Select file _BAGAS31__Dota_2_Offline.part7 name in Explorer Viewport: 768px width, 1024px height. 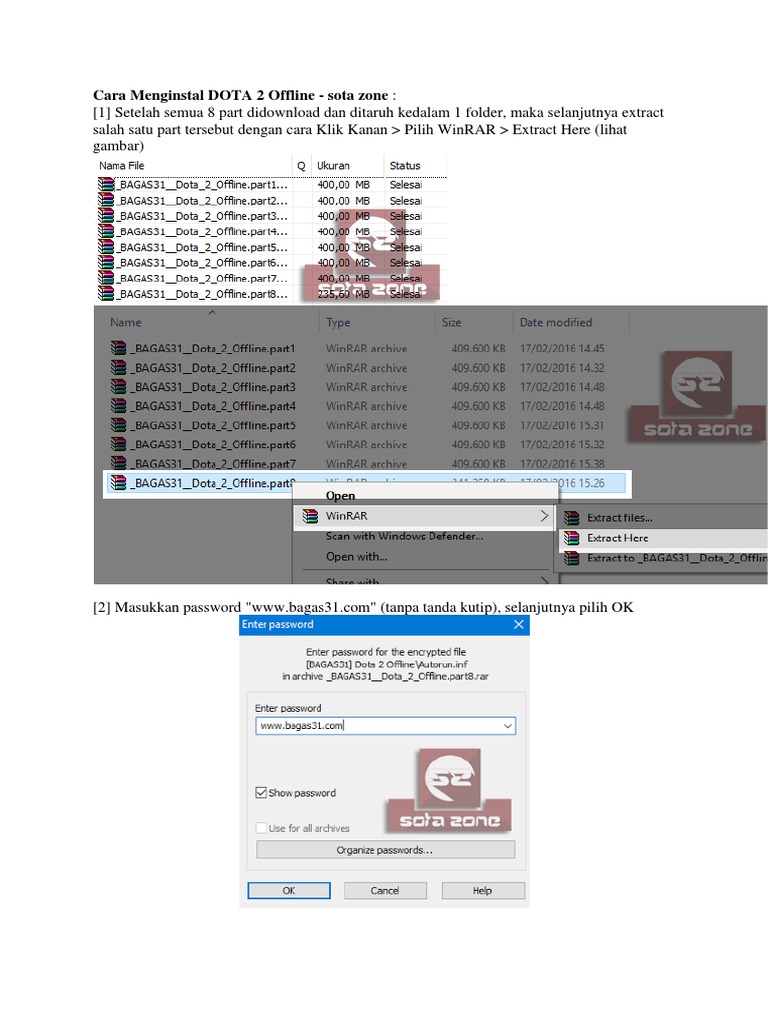[x=213, y=464]
